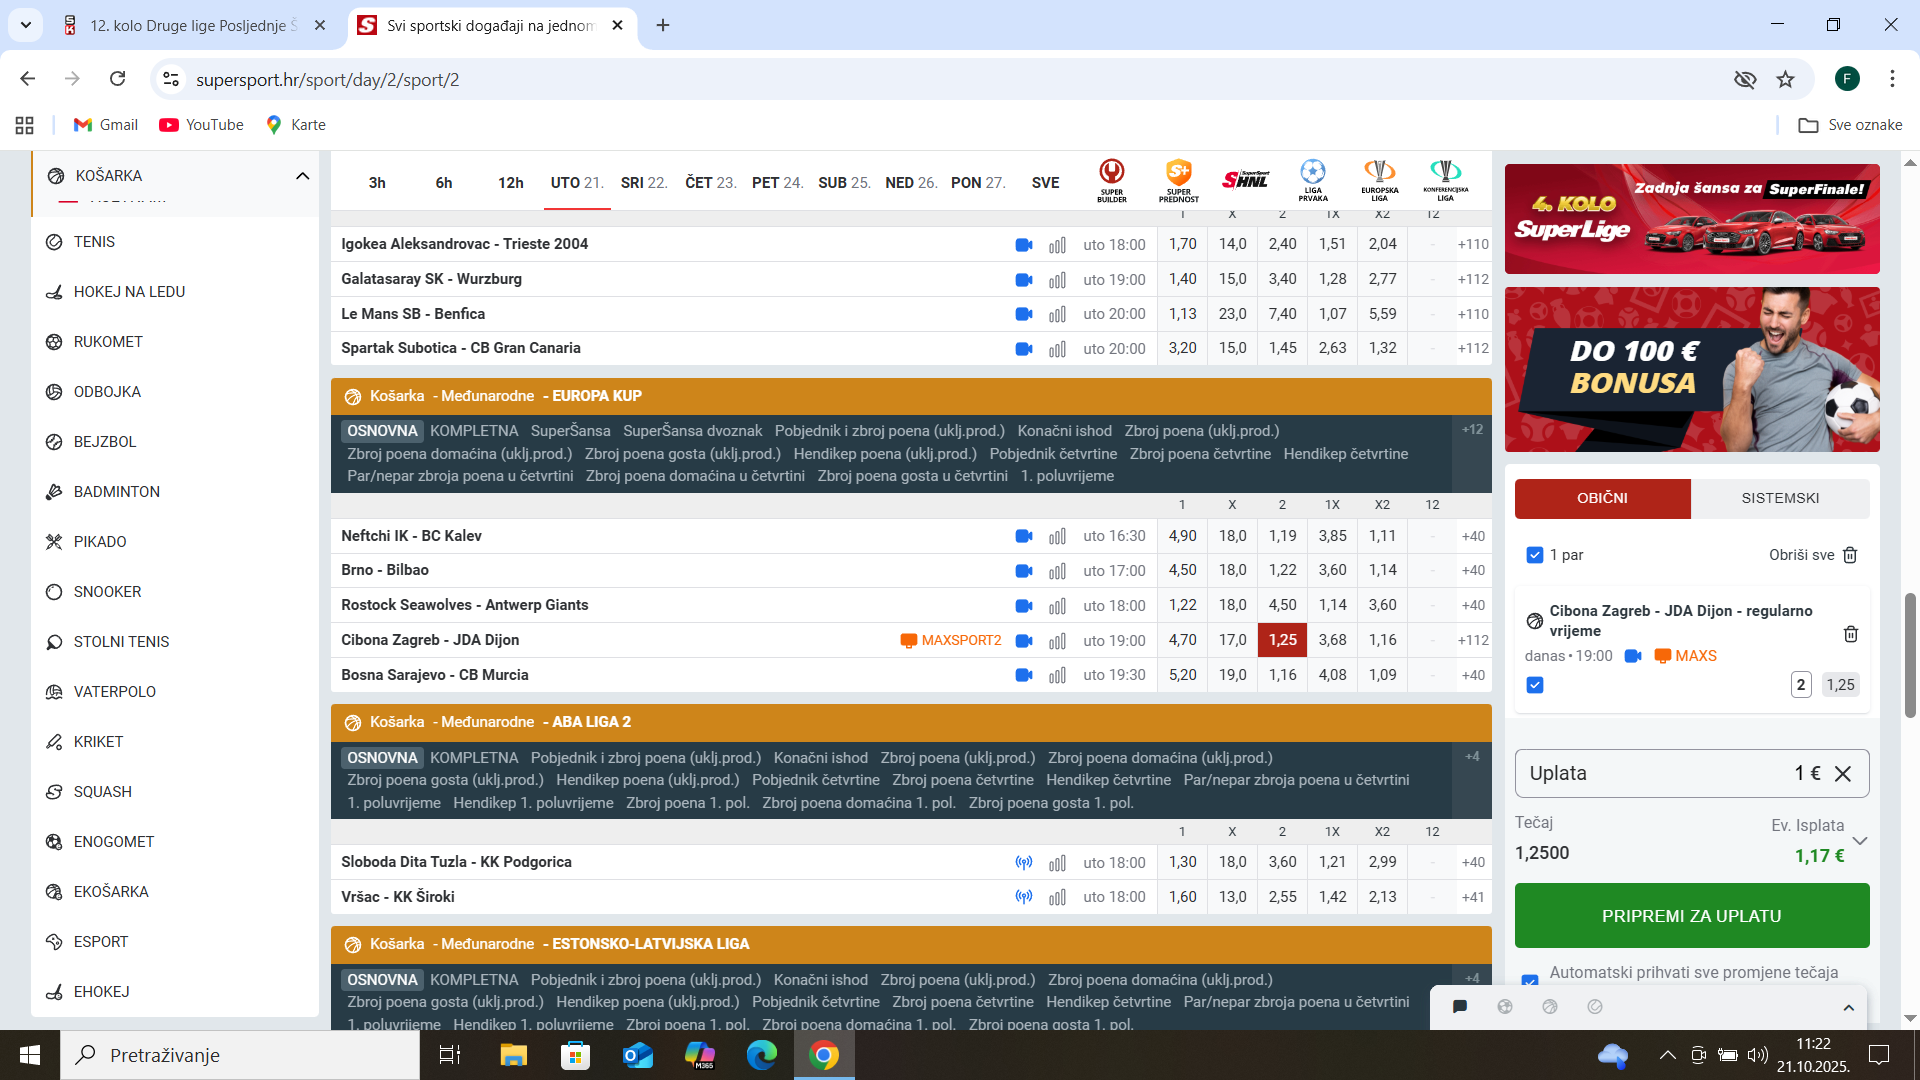This screenshot has width=1920, height=1080.
Task: Open Microsoft Store from the taskbar
Action: tap(575, 1055)
